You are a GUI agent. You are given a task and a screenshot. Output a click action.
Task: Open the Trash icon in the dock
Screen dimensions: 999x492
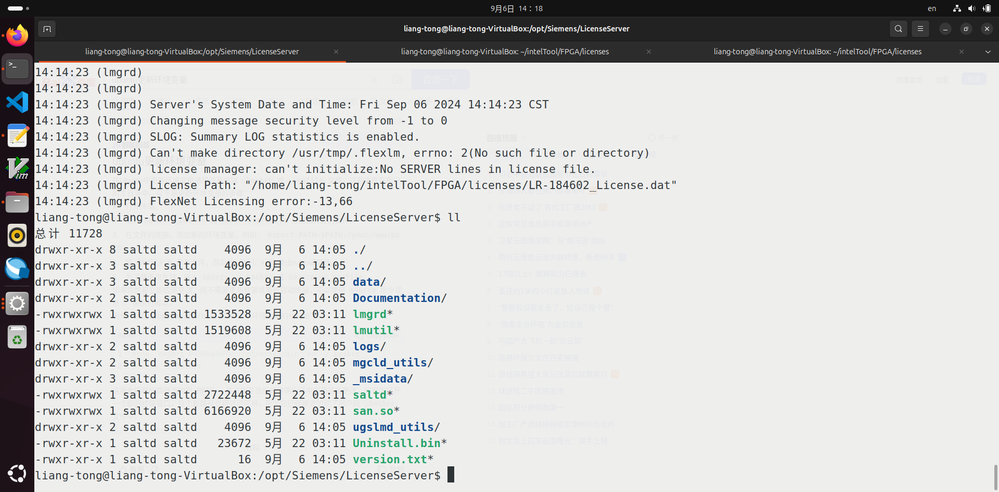17,337
